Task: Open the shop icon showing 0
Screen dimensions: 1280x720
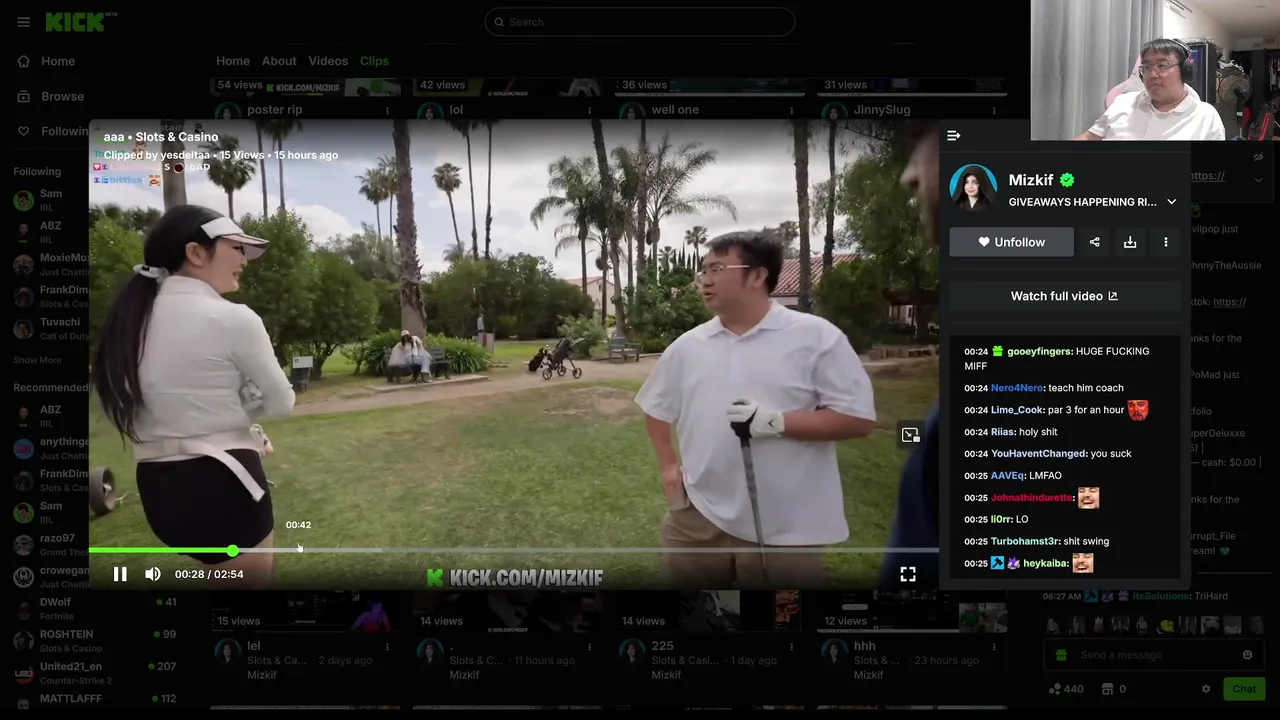Action: 1114,689
